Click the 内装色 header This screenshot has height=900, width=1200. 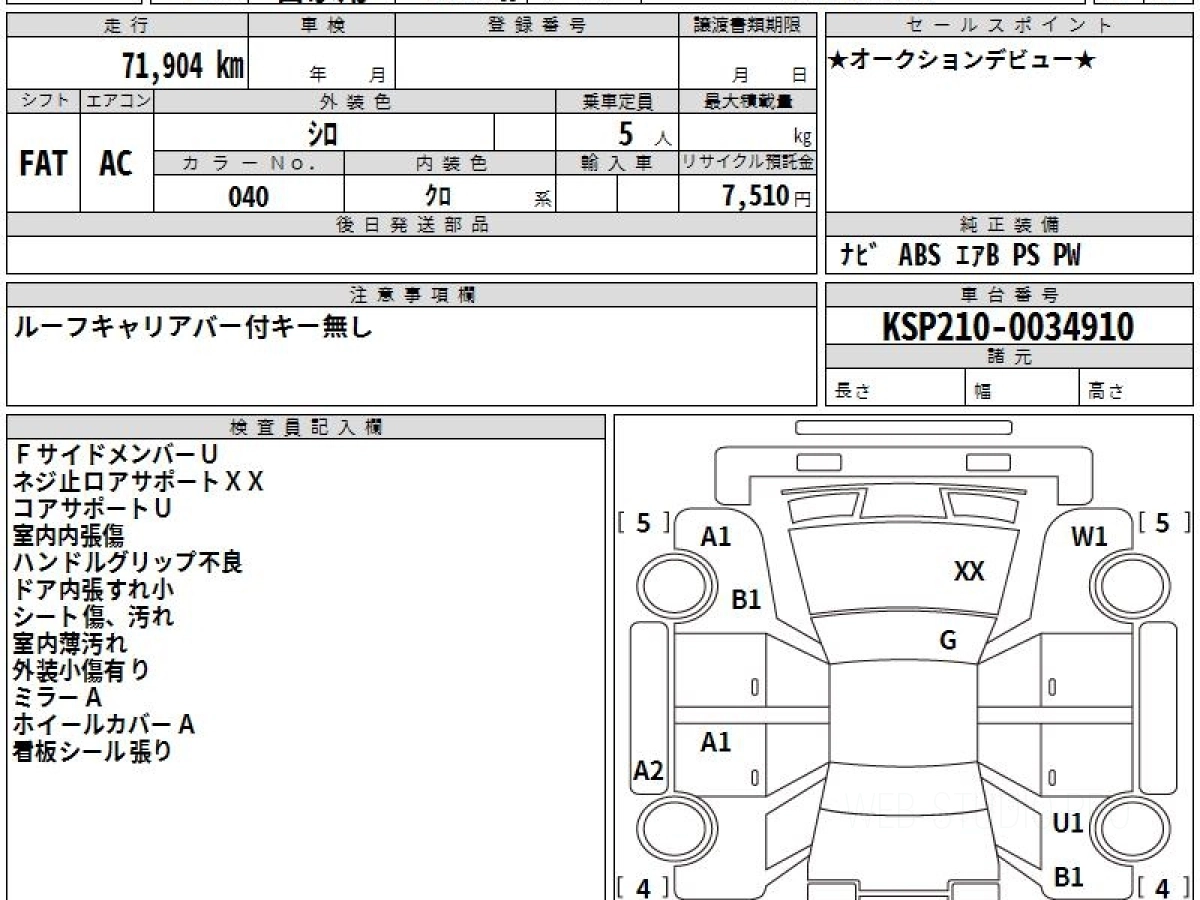pyautogui.click(x=450, y=163)
